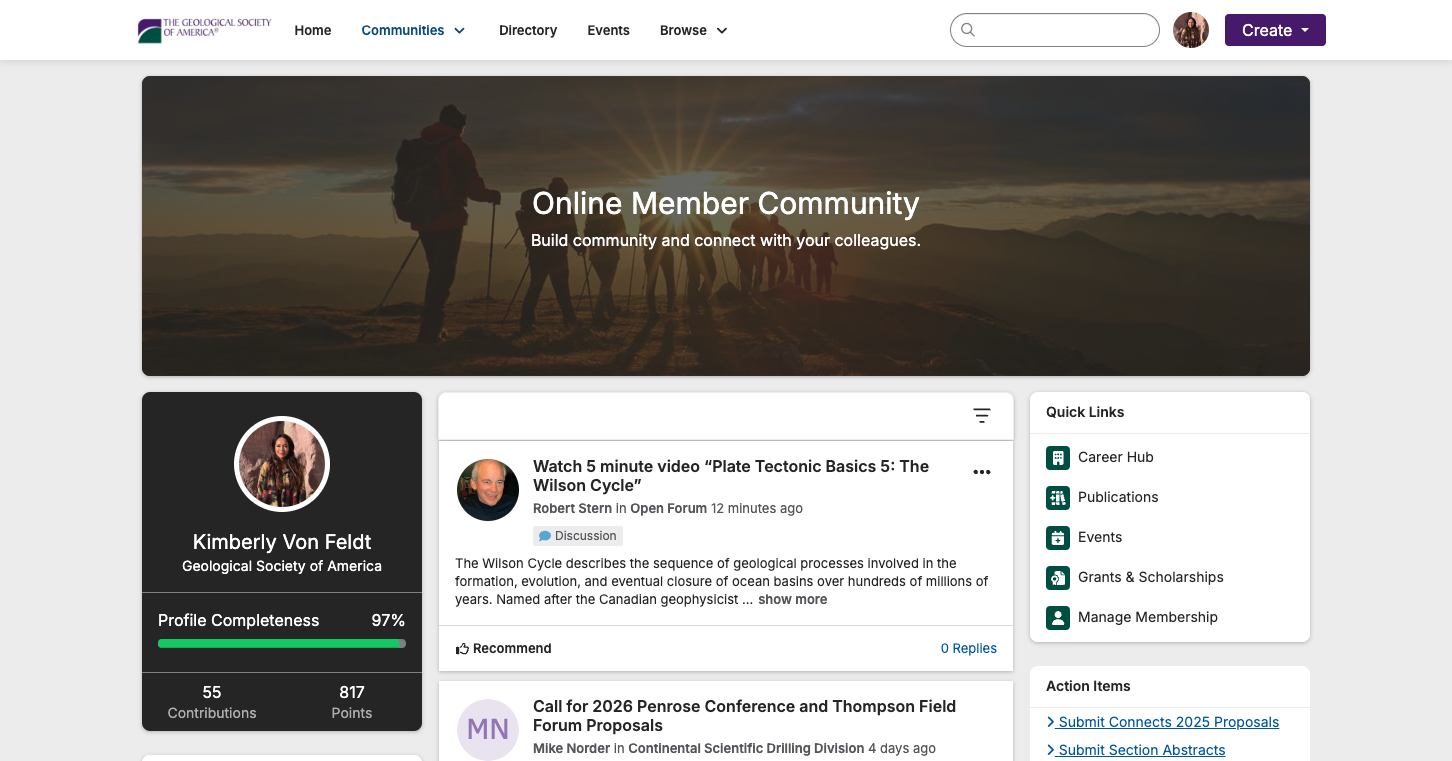Open the three-dot menu on Wilson Cycle post
This screenshot has height=761, width=1452.
tap(982, 472)
